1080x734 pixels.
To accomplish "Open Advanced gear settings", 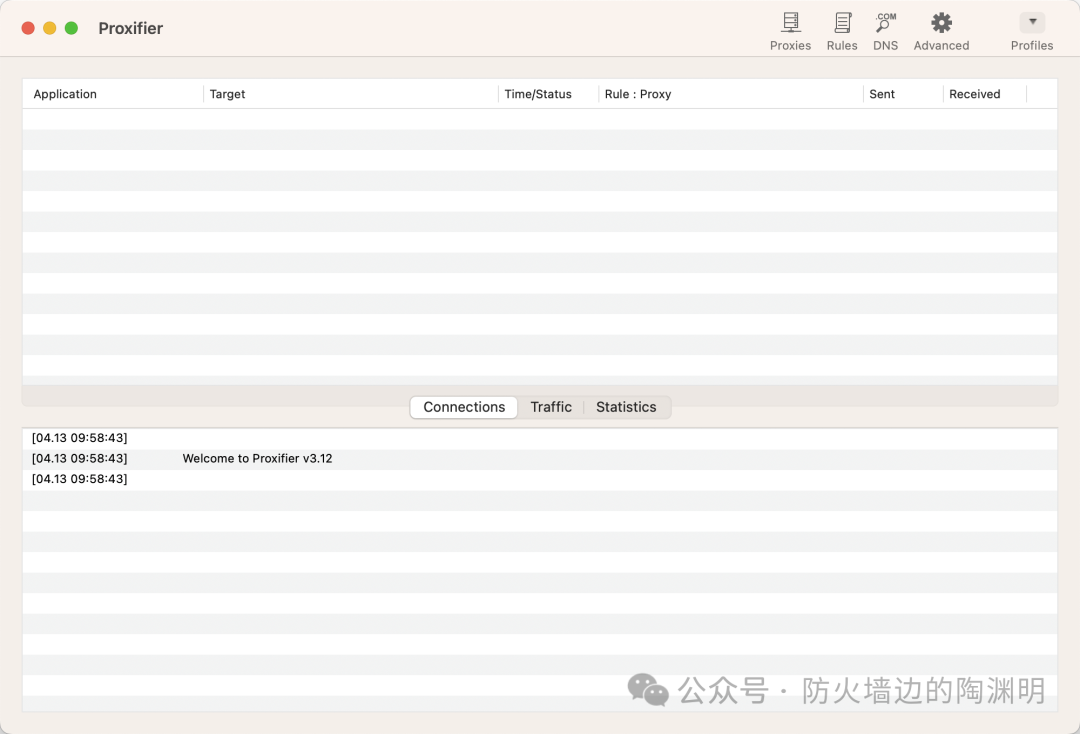I will point(941,23).
